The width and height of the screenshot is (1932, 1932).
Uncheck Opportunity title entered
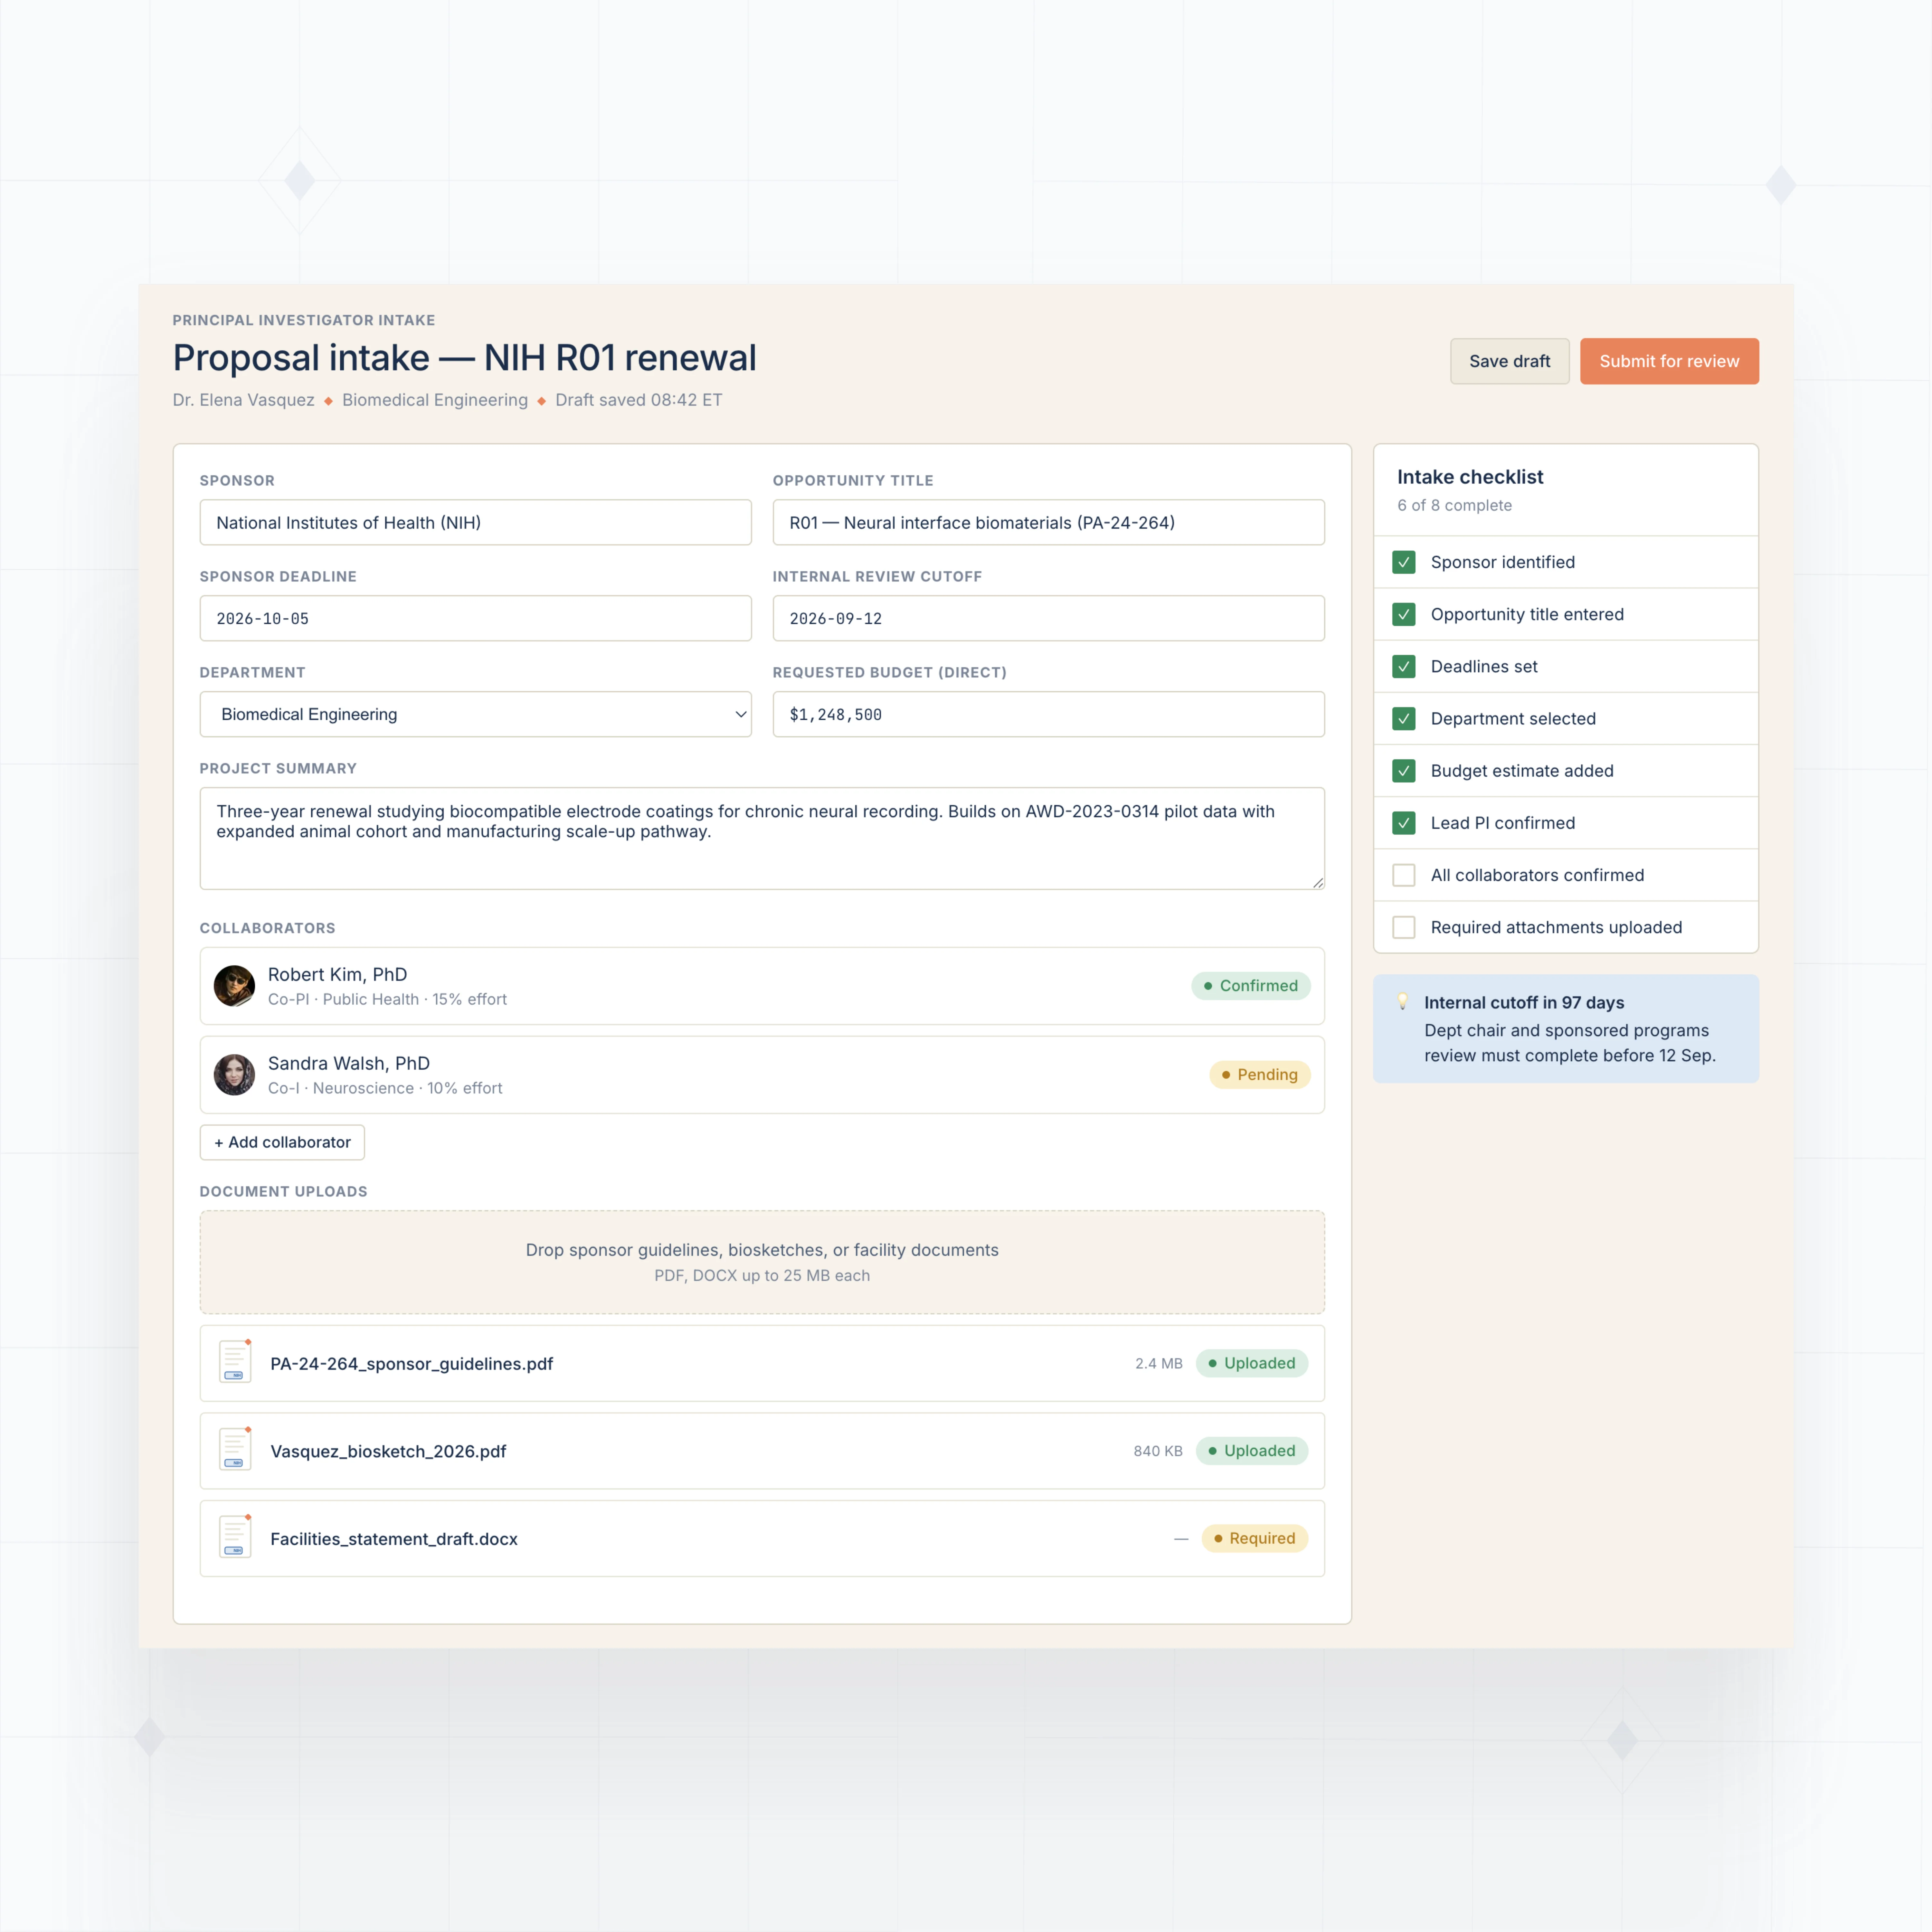(1404, 614)
